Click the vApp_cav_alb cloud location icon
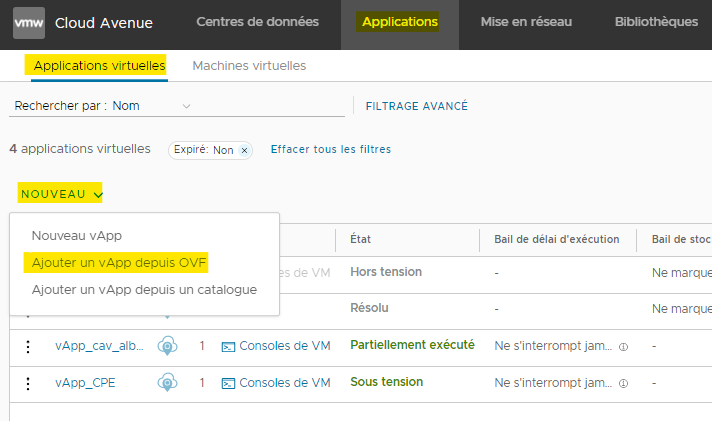 pos(167,346)
